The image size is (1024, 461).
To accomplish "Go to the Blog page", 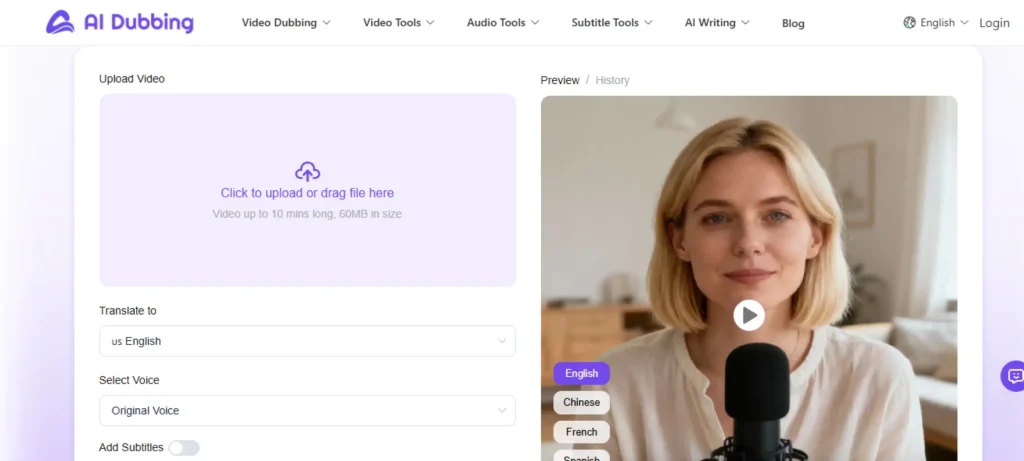I will click(793, 24).
